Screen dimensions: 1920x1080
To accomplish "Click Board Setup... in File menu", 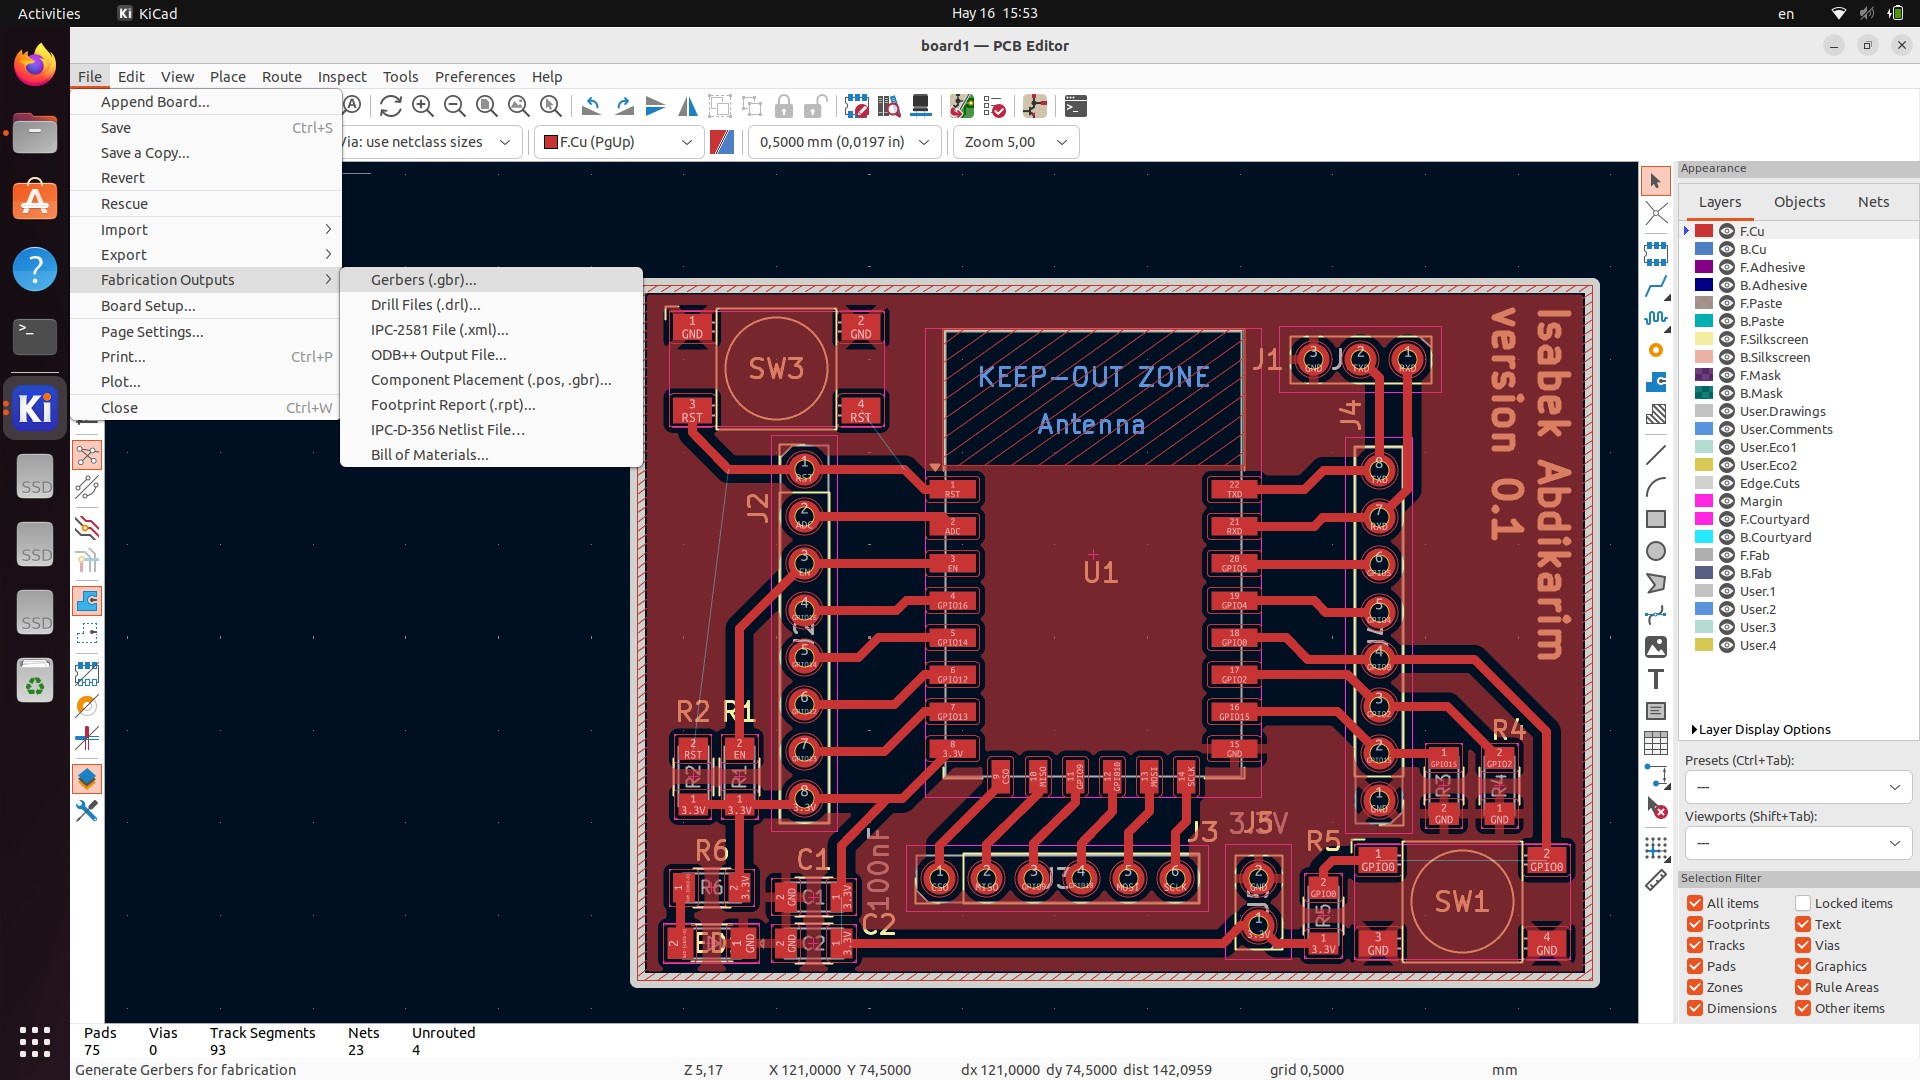I will [x=148, y=306].
